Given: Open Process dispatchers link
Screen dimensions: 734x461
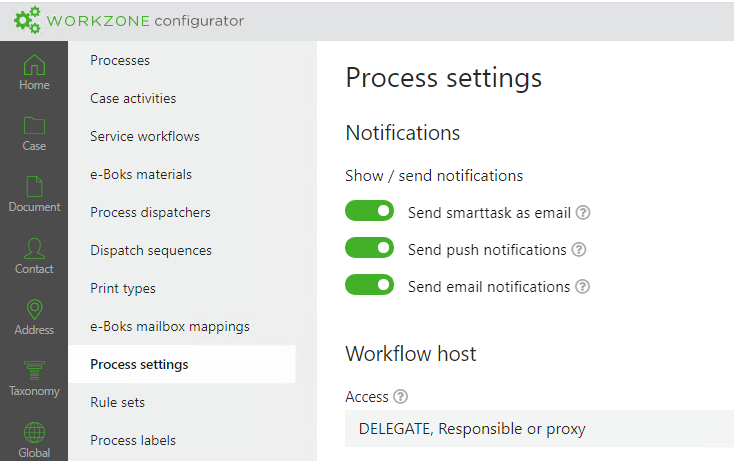Looking at the screenshot, I should coord(150,212).
